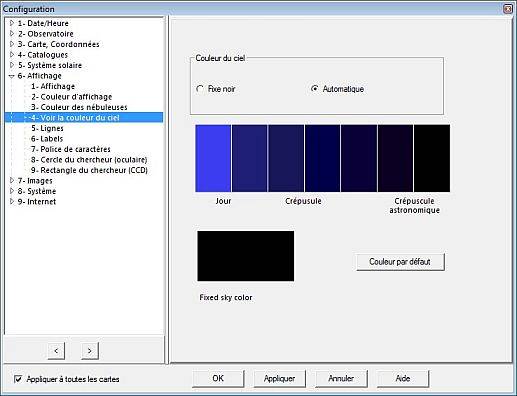This screenshot has width=517, height=396.
Task: Expand the 7- Images tree node
Action: coord(12,180)
